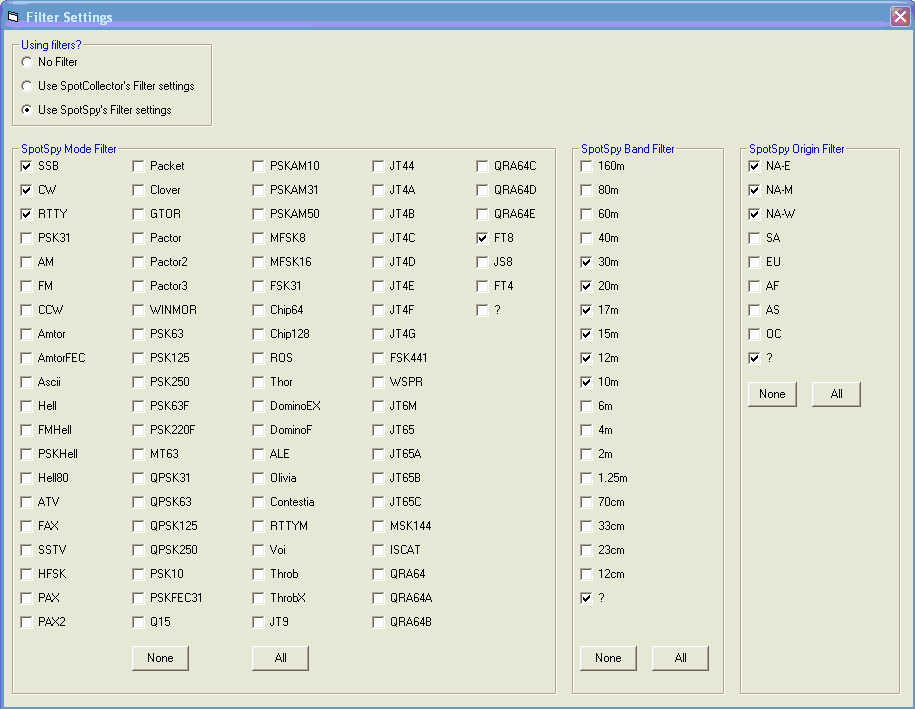Image resolution: width=915 pixels, height=709 pixels.
Task: Check the 80m band box
Action: (x=586, y=190)
